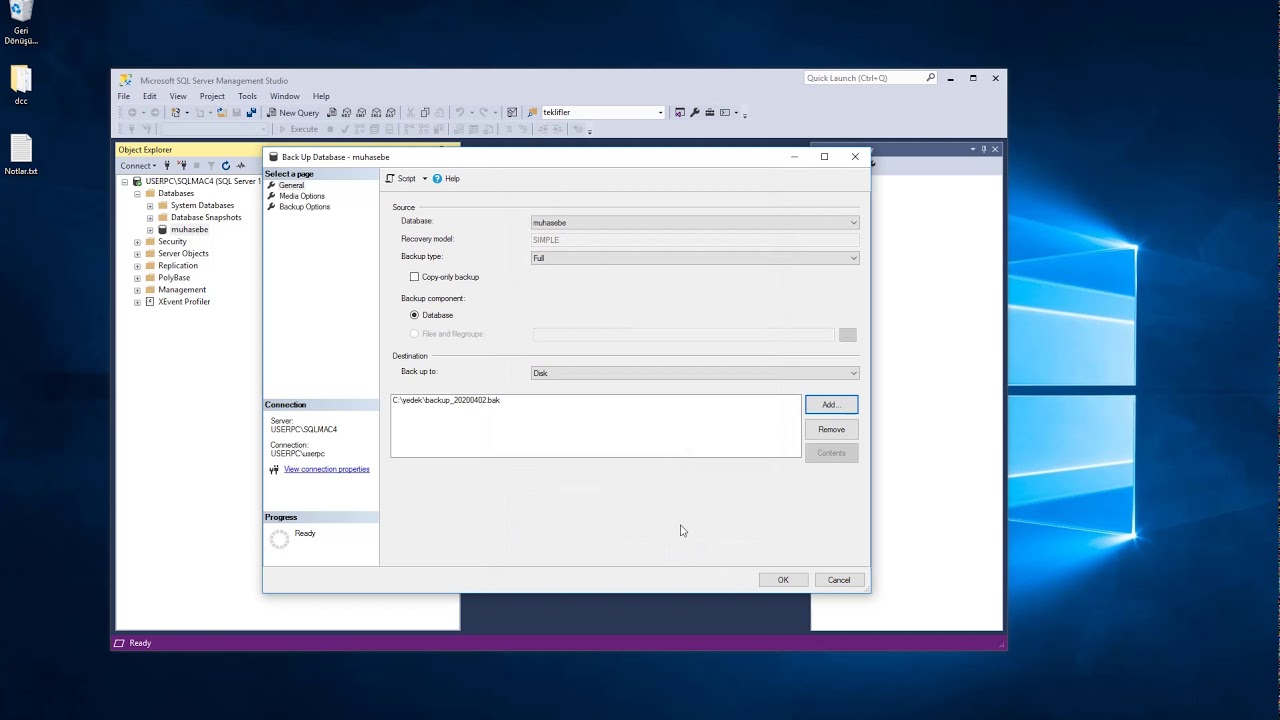Open the Window menu

(x=285, y=96)
